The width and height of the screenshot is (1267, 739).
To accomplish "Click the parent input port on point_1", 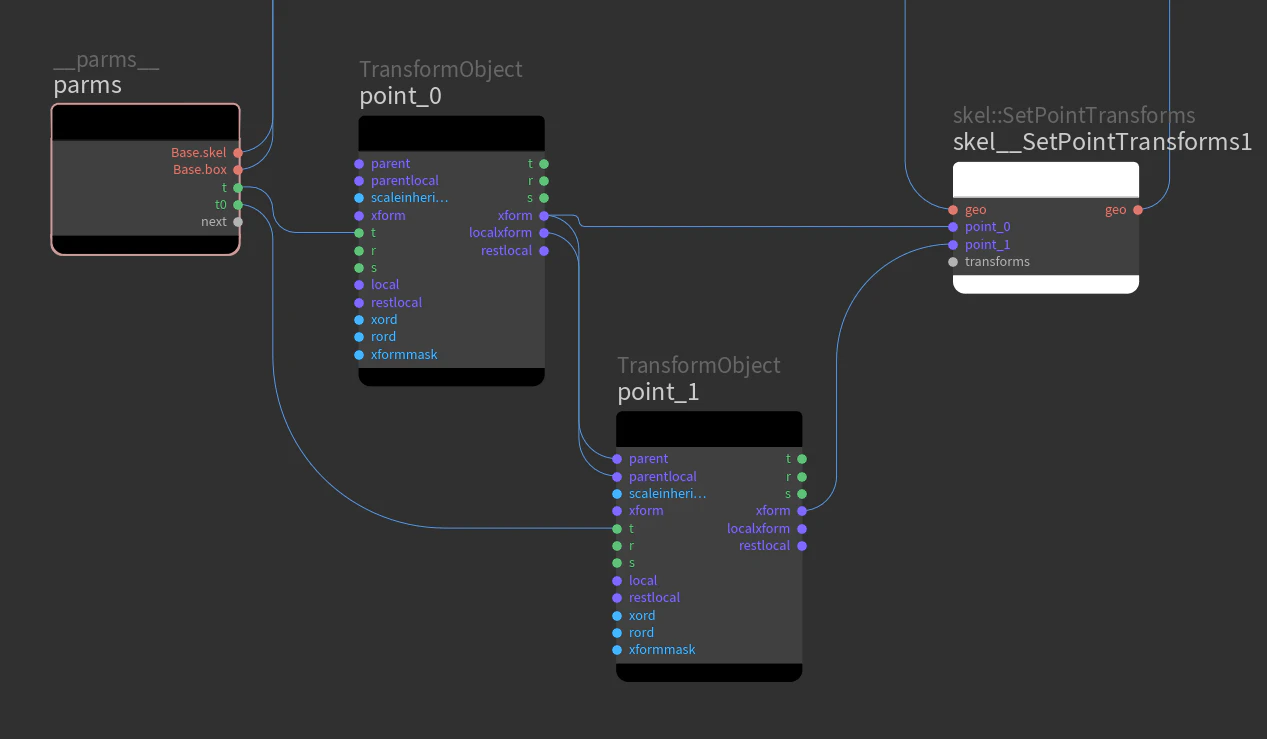I will [x=617, y=459].
